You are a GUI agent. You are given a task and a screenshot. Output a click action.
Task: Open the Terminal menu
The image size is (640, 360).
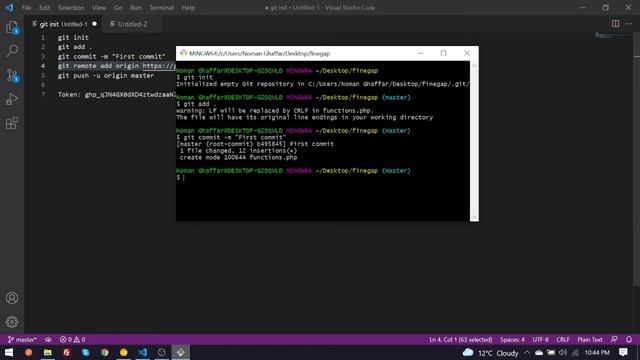point(161,8)
